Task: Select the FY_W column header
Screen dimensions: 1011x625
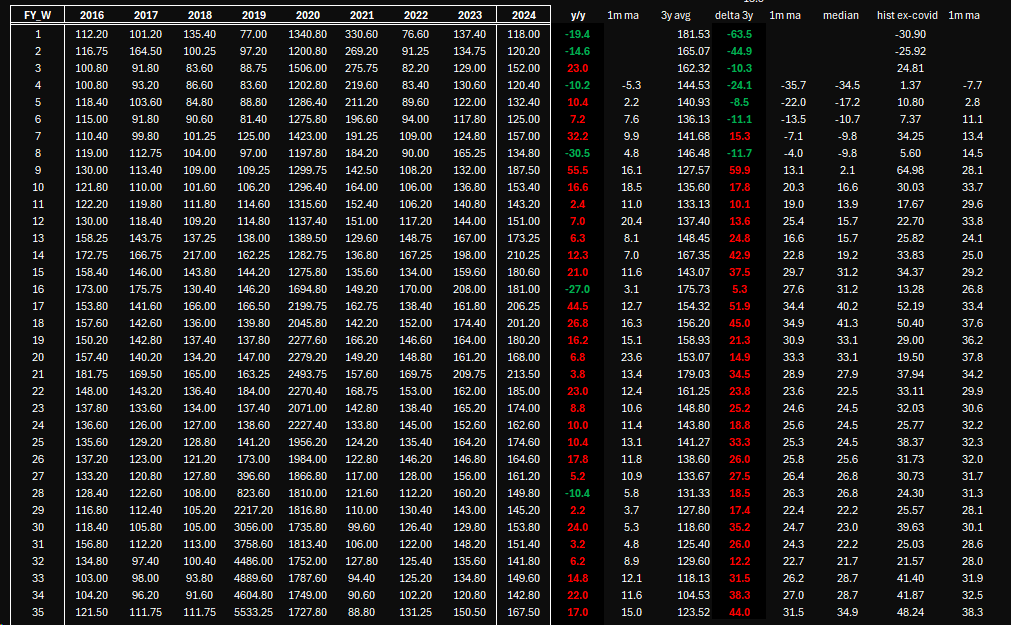Action: (x=37, y=15)
